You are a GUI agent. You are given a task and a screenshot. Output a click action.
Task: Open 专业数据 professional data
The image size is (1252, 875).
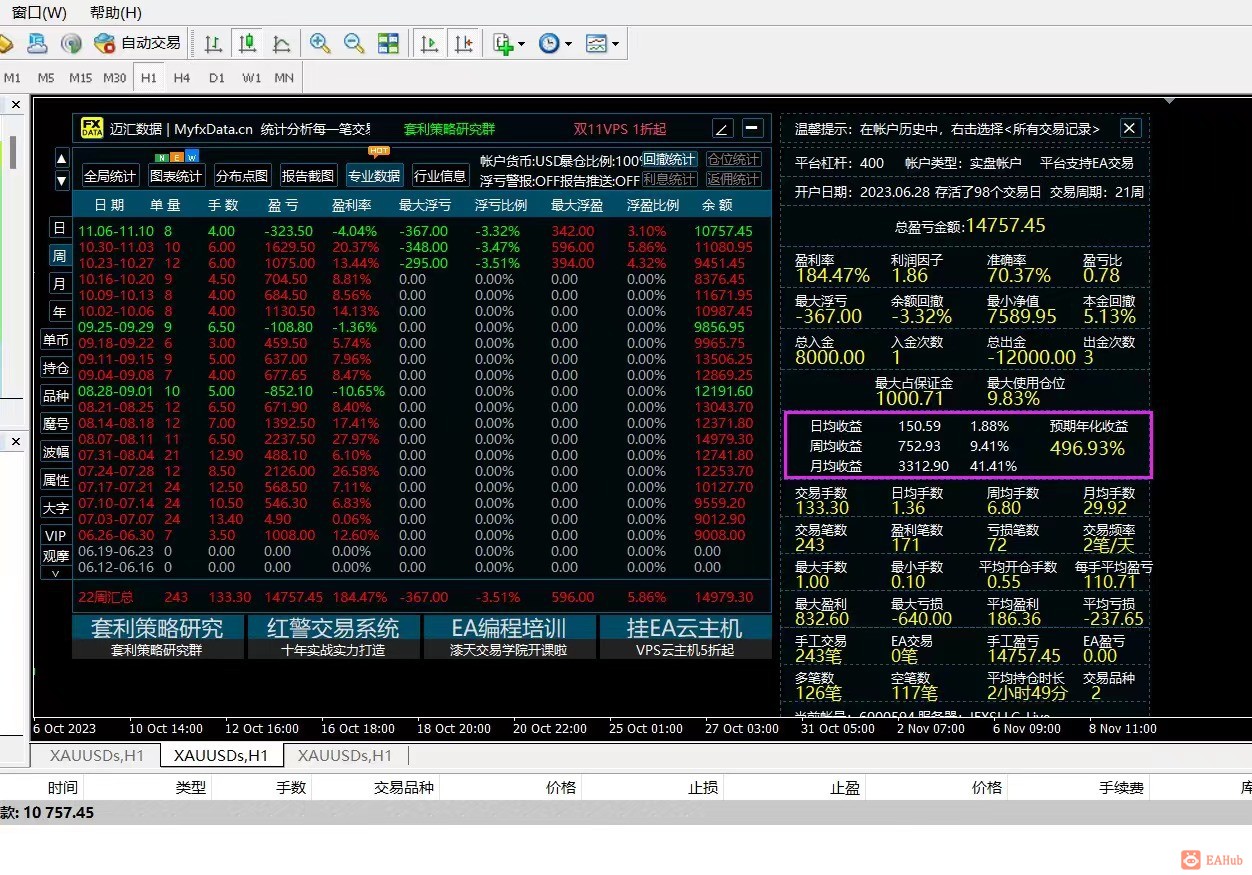374,176
